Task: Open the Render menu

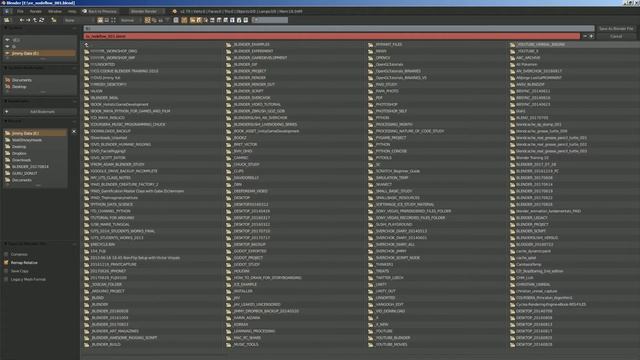Action: (36, 11)
